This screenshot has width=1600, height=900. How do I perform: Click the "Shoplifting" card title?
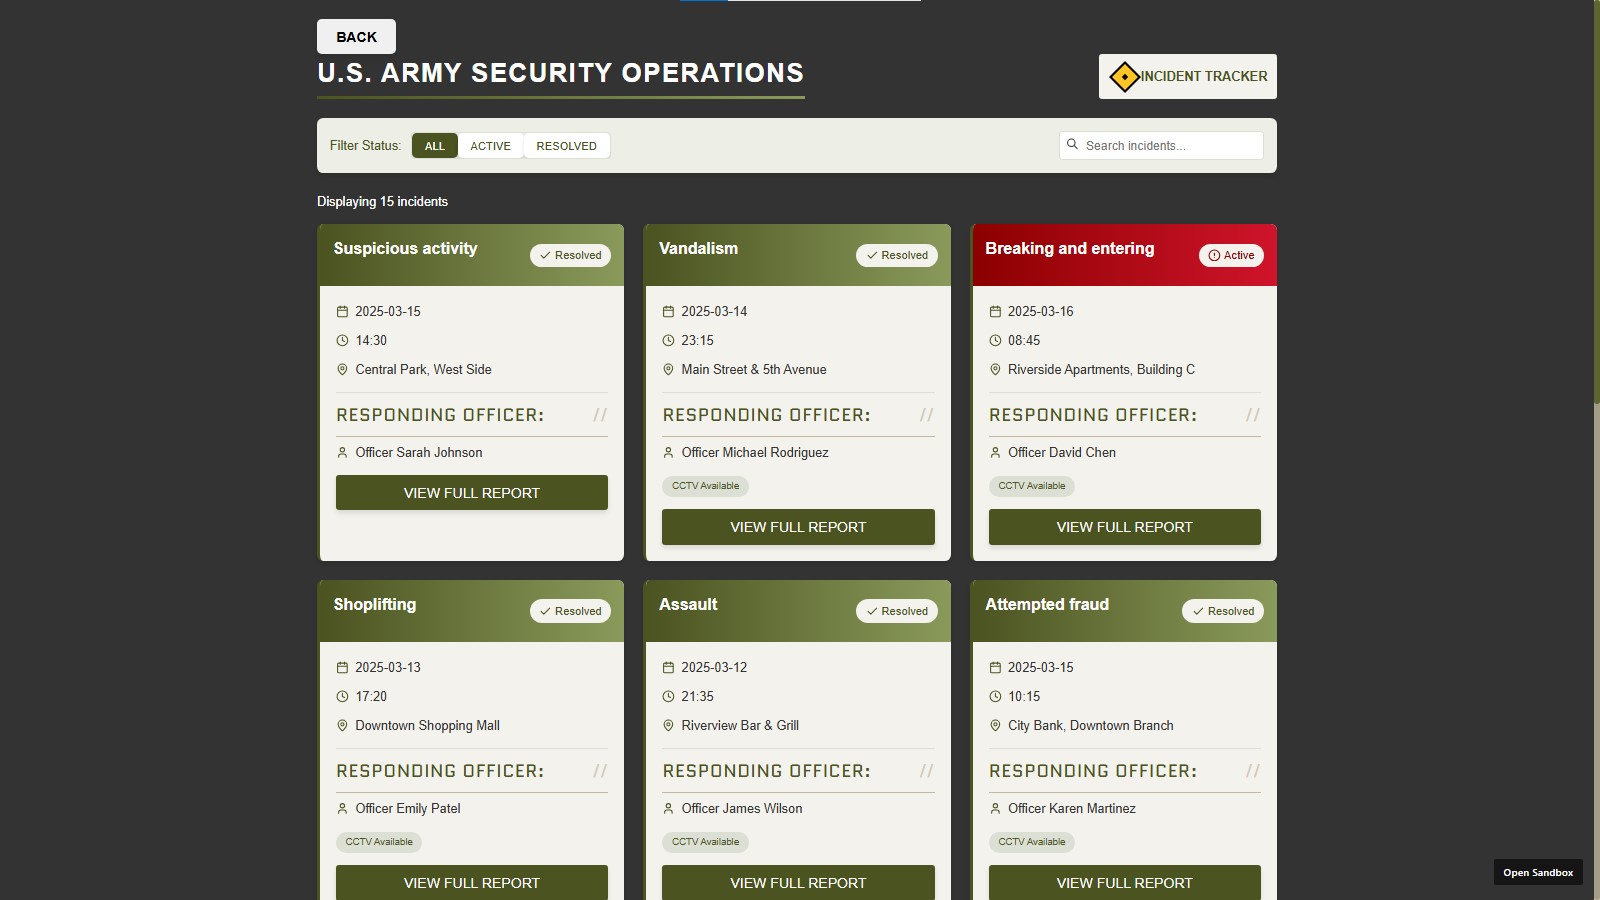(x=375, y=605)
